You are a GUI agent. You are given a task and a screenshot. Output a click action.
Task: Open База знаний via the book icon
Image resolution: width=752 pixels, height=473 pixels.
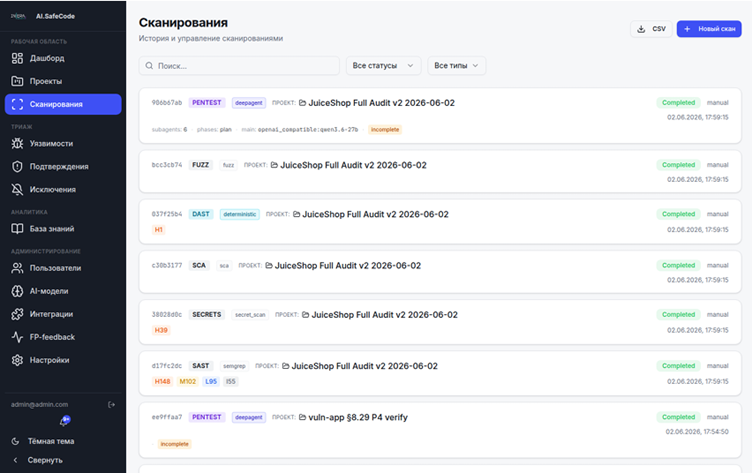[17, 229]
